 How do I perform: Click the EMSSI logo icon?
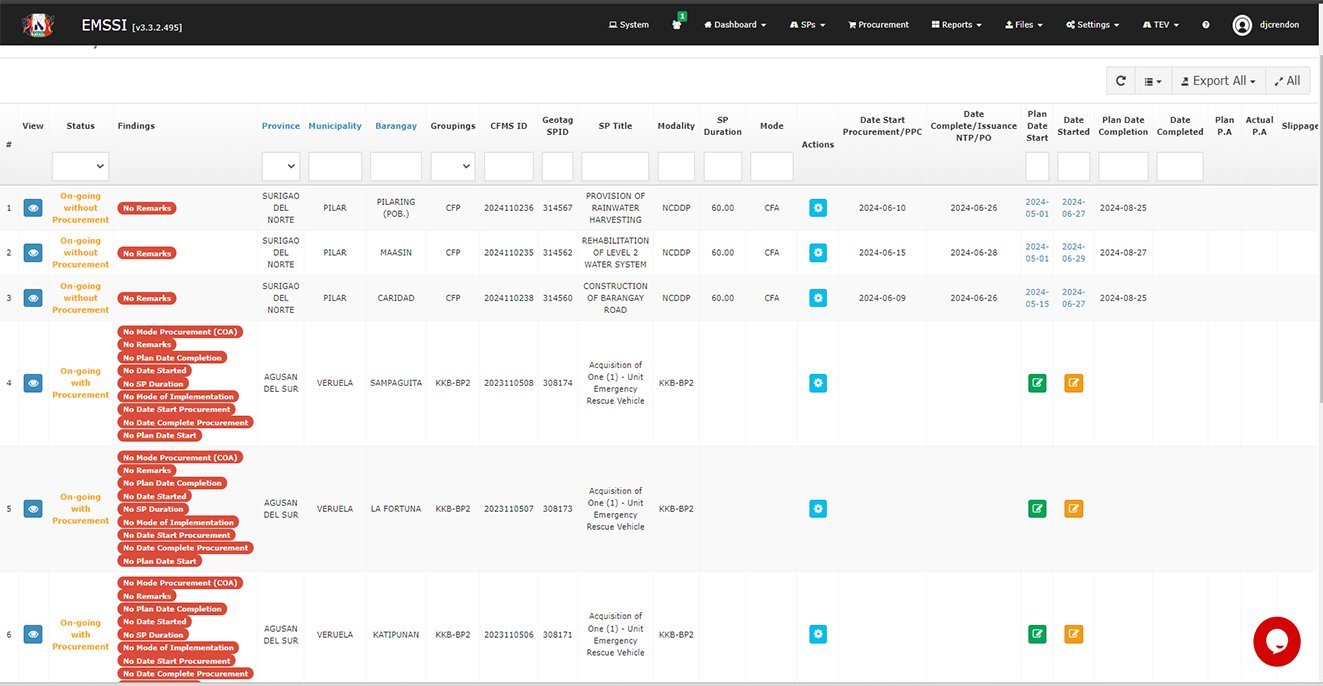pos(37,24)
